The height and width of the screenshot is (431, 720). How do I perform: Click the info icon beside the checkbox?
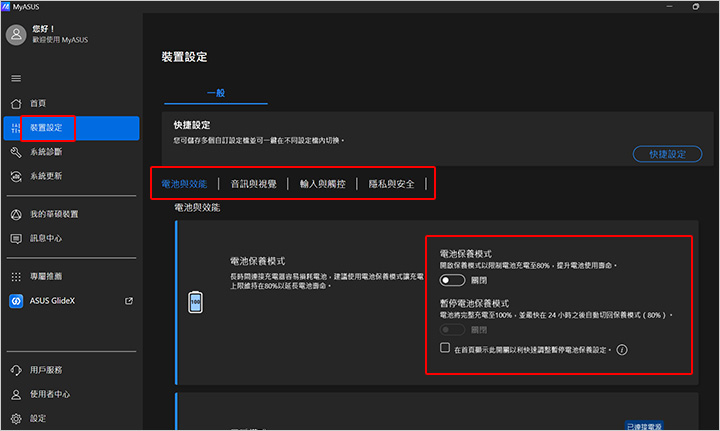coord(622,350)
